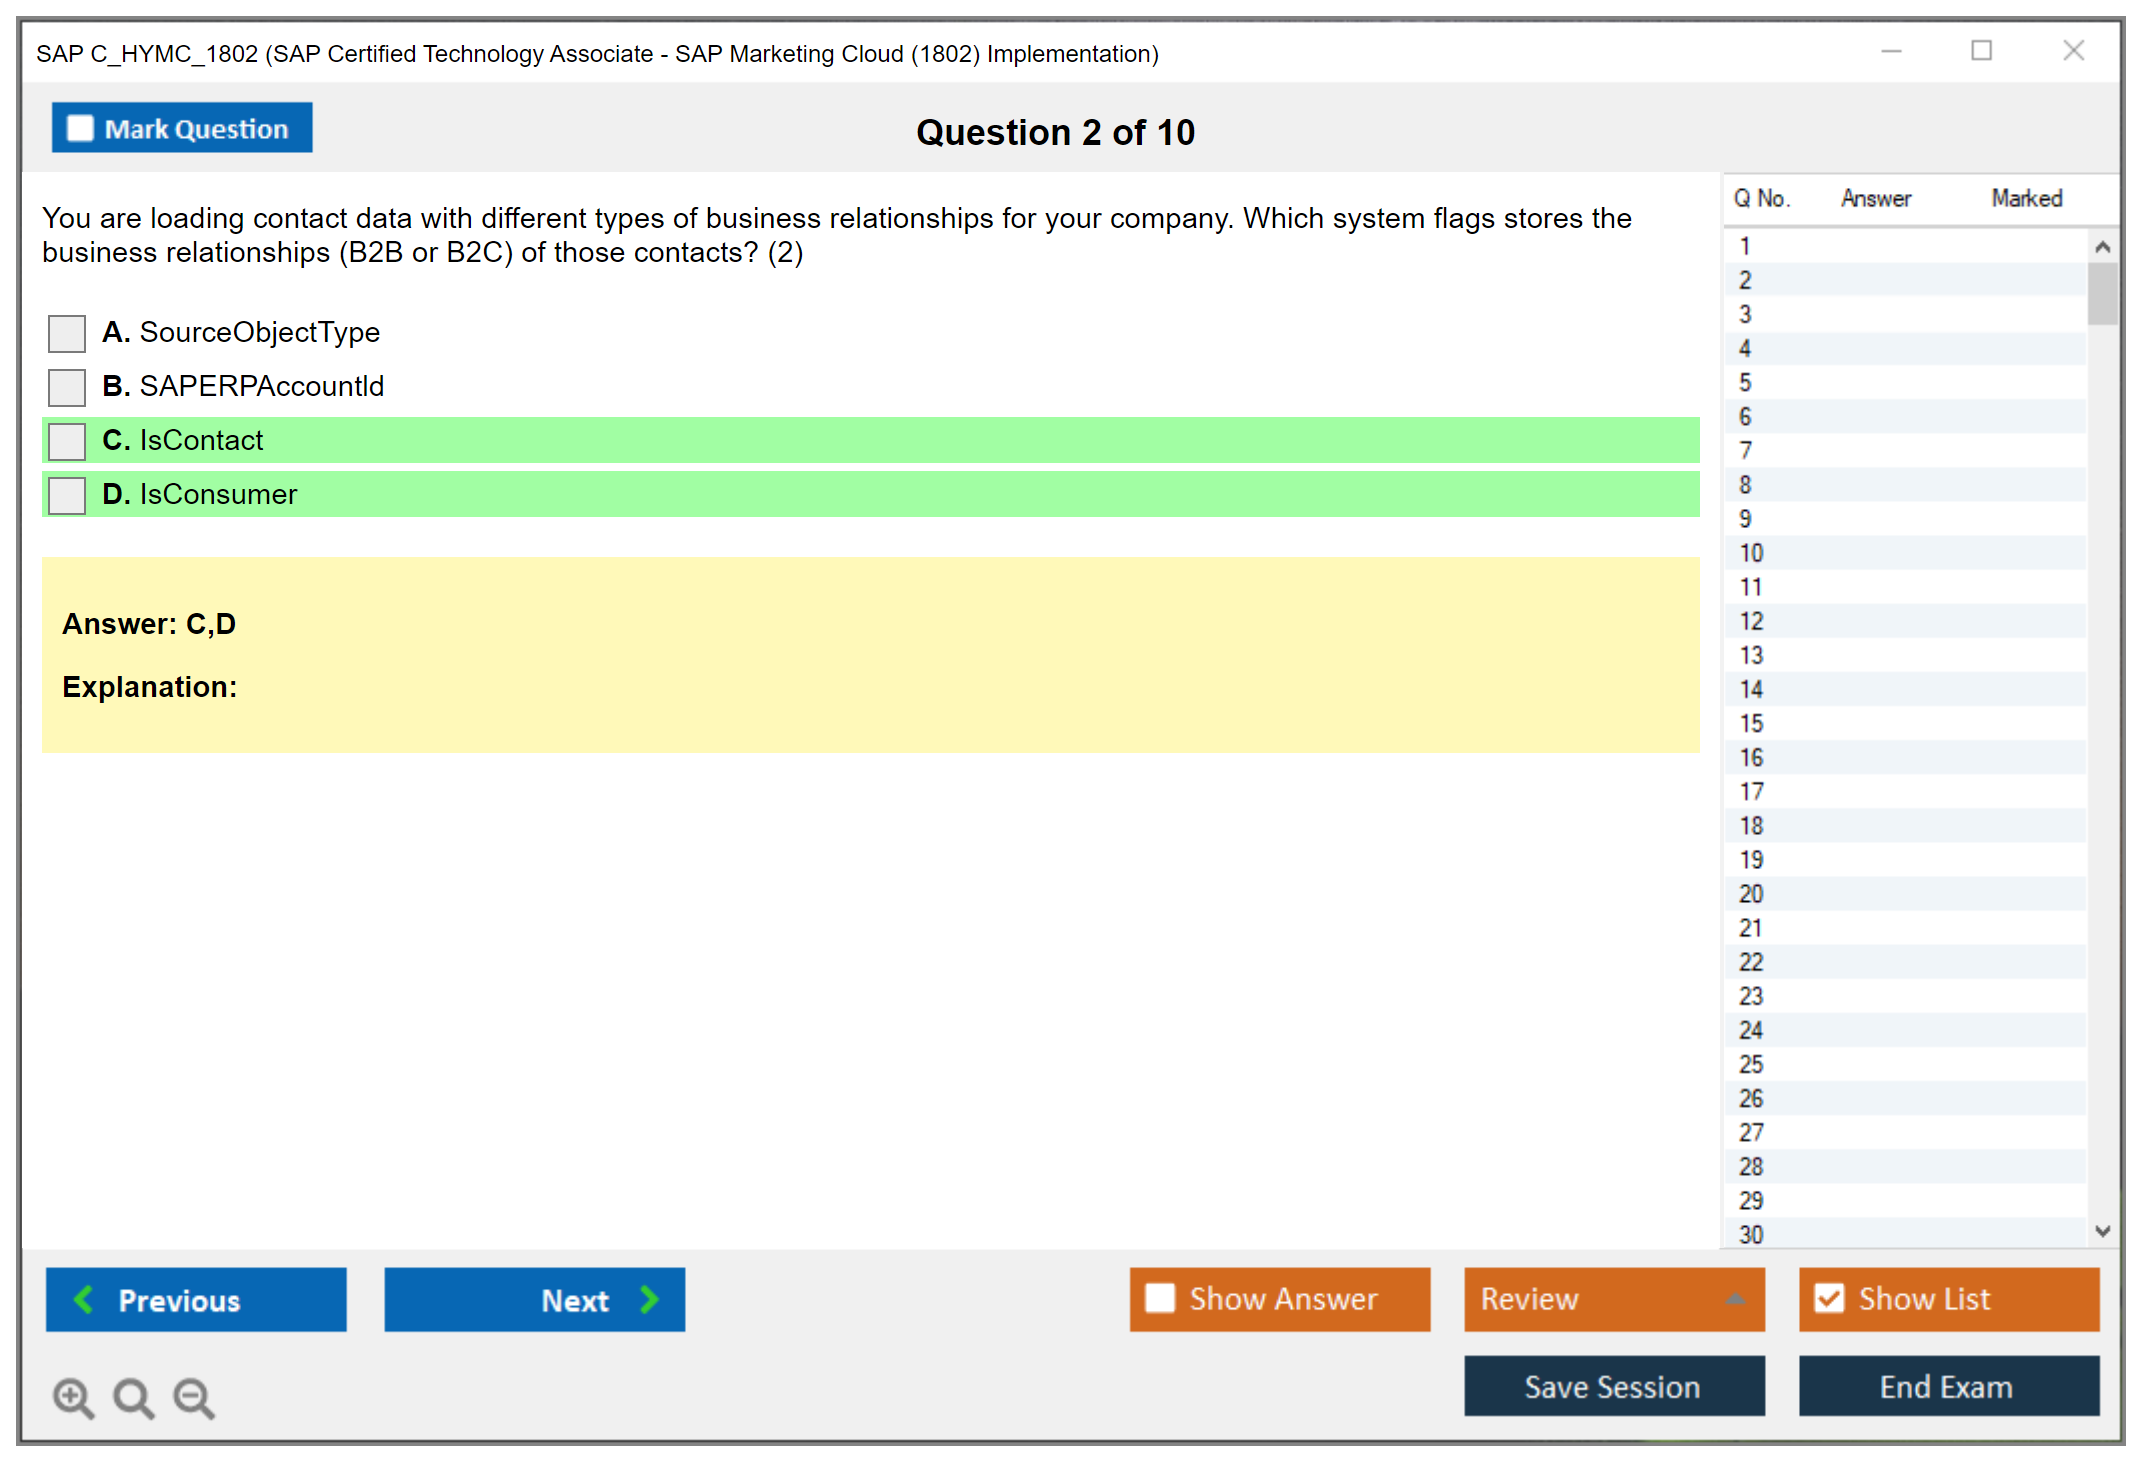The width and height of the screenshot is (2150, 1470).
Task: Uncheck the Show List checkbox
Action: pyautogui.click(x=1829, y=1298)
